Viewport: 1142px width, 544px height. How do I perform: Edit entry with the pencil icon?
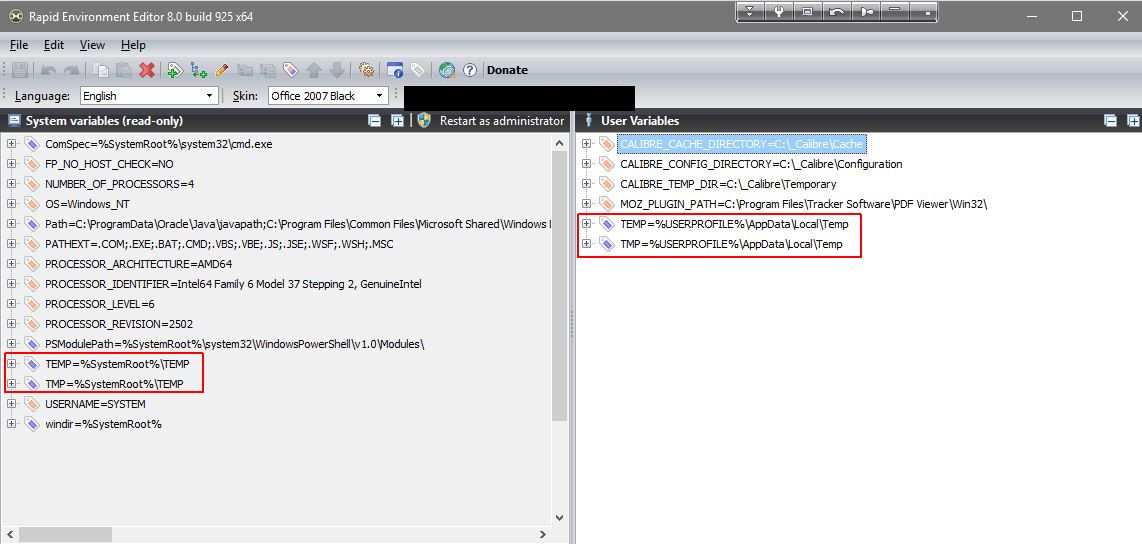coord(221,70)
